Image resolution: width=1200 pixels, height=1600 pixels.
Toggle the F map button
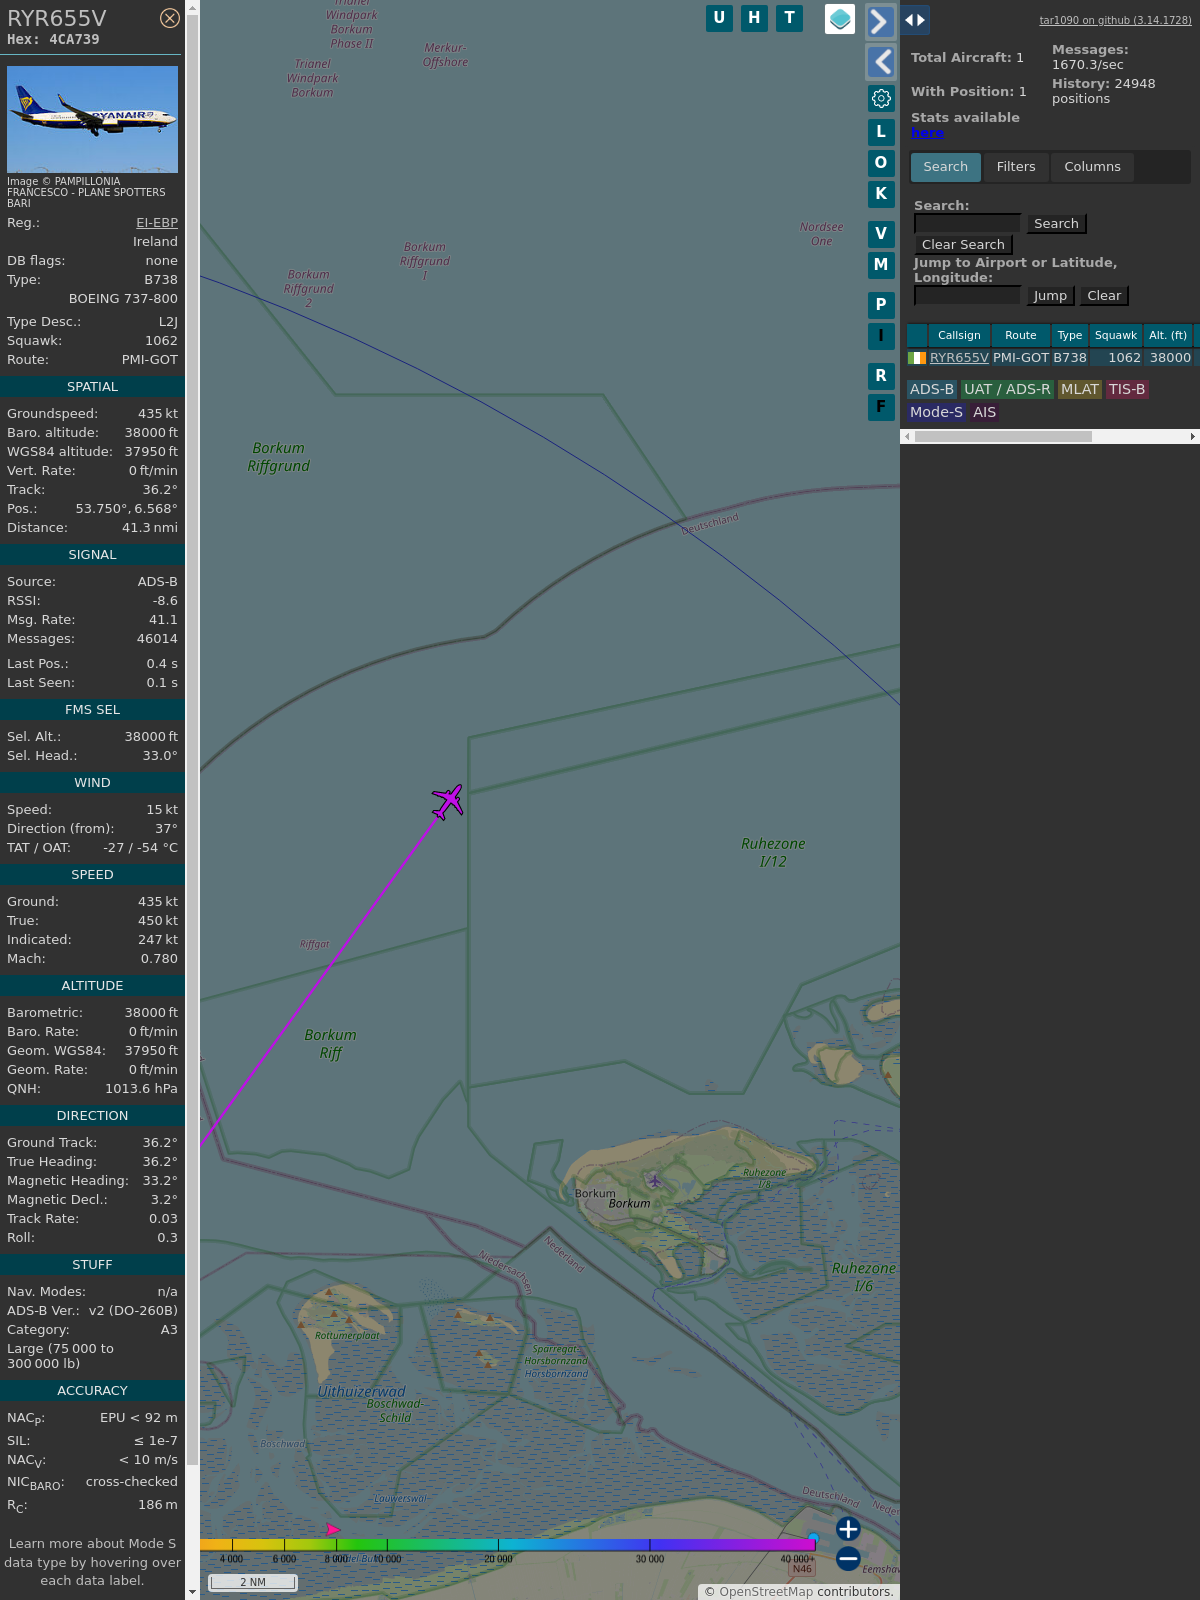click(x=881, y=407)
